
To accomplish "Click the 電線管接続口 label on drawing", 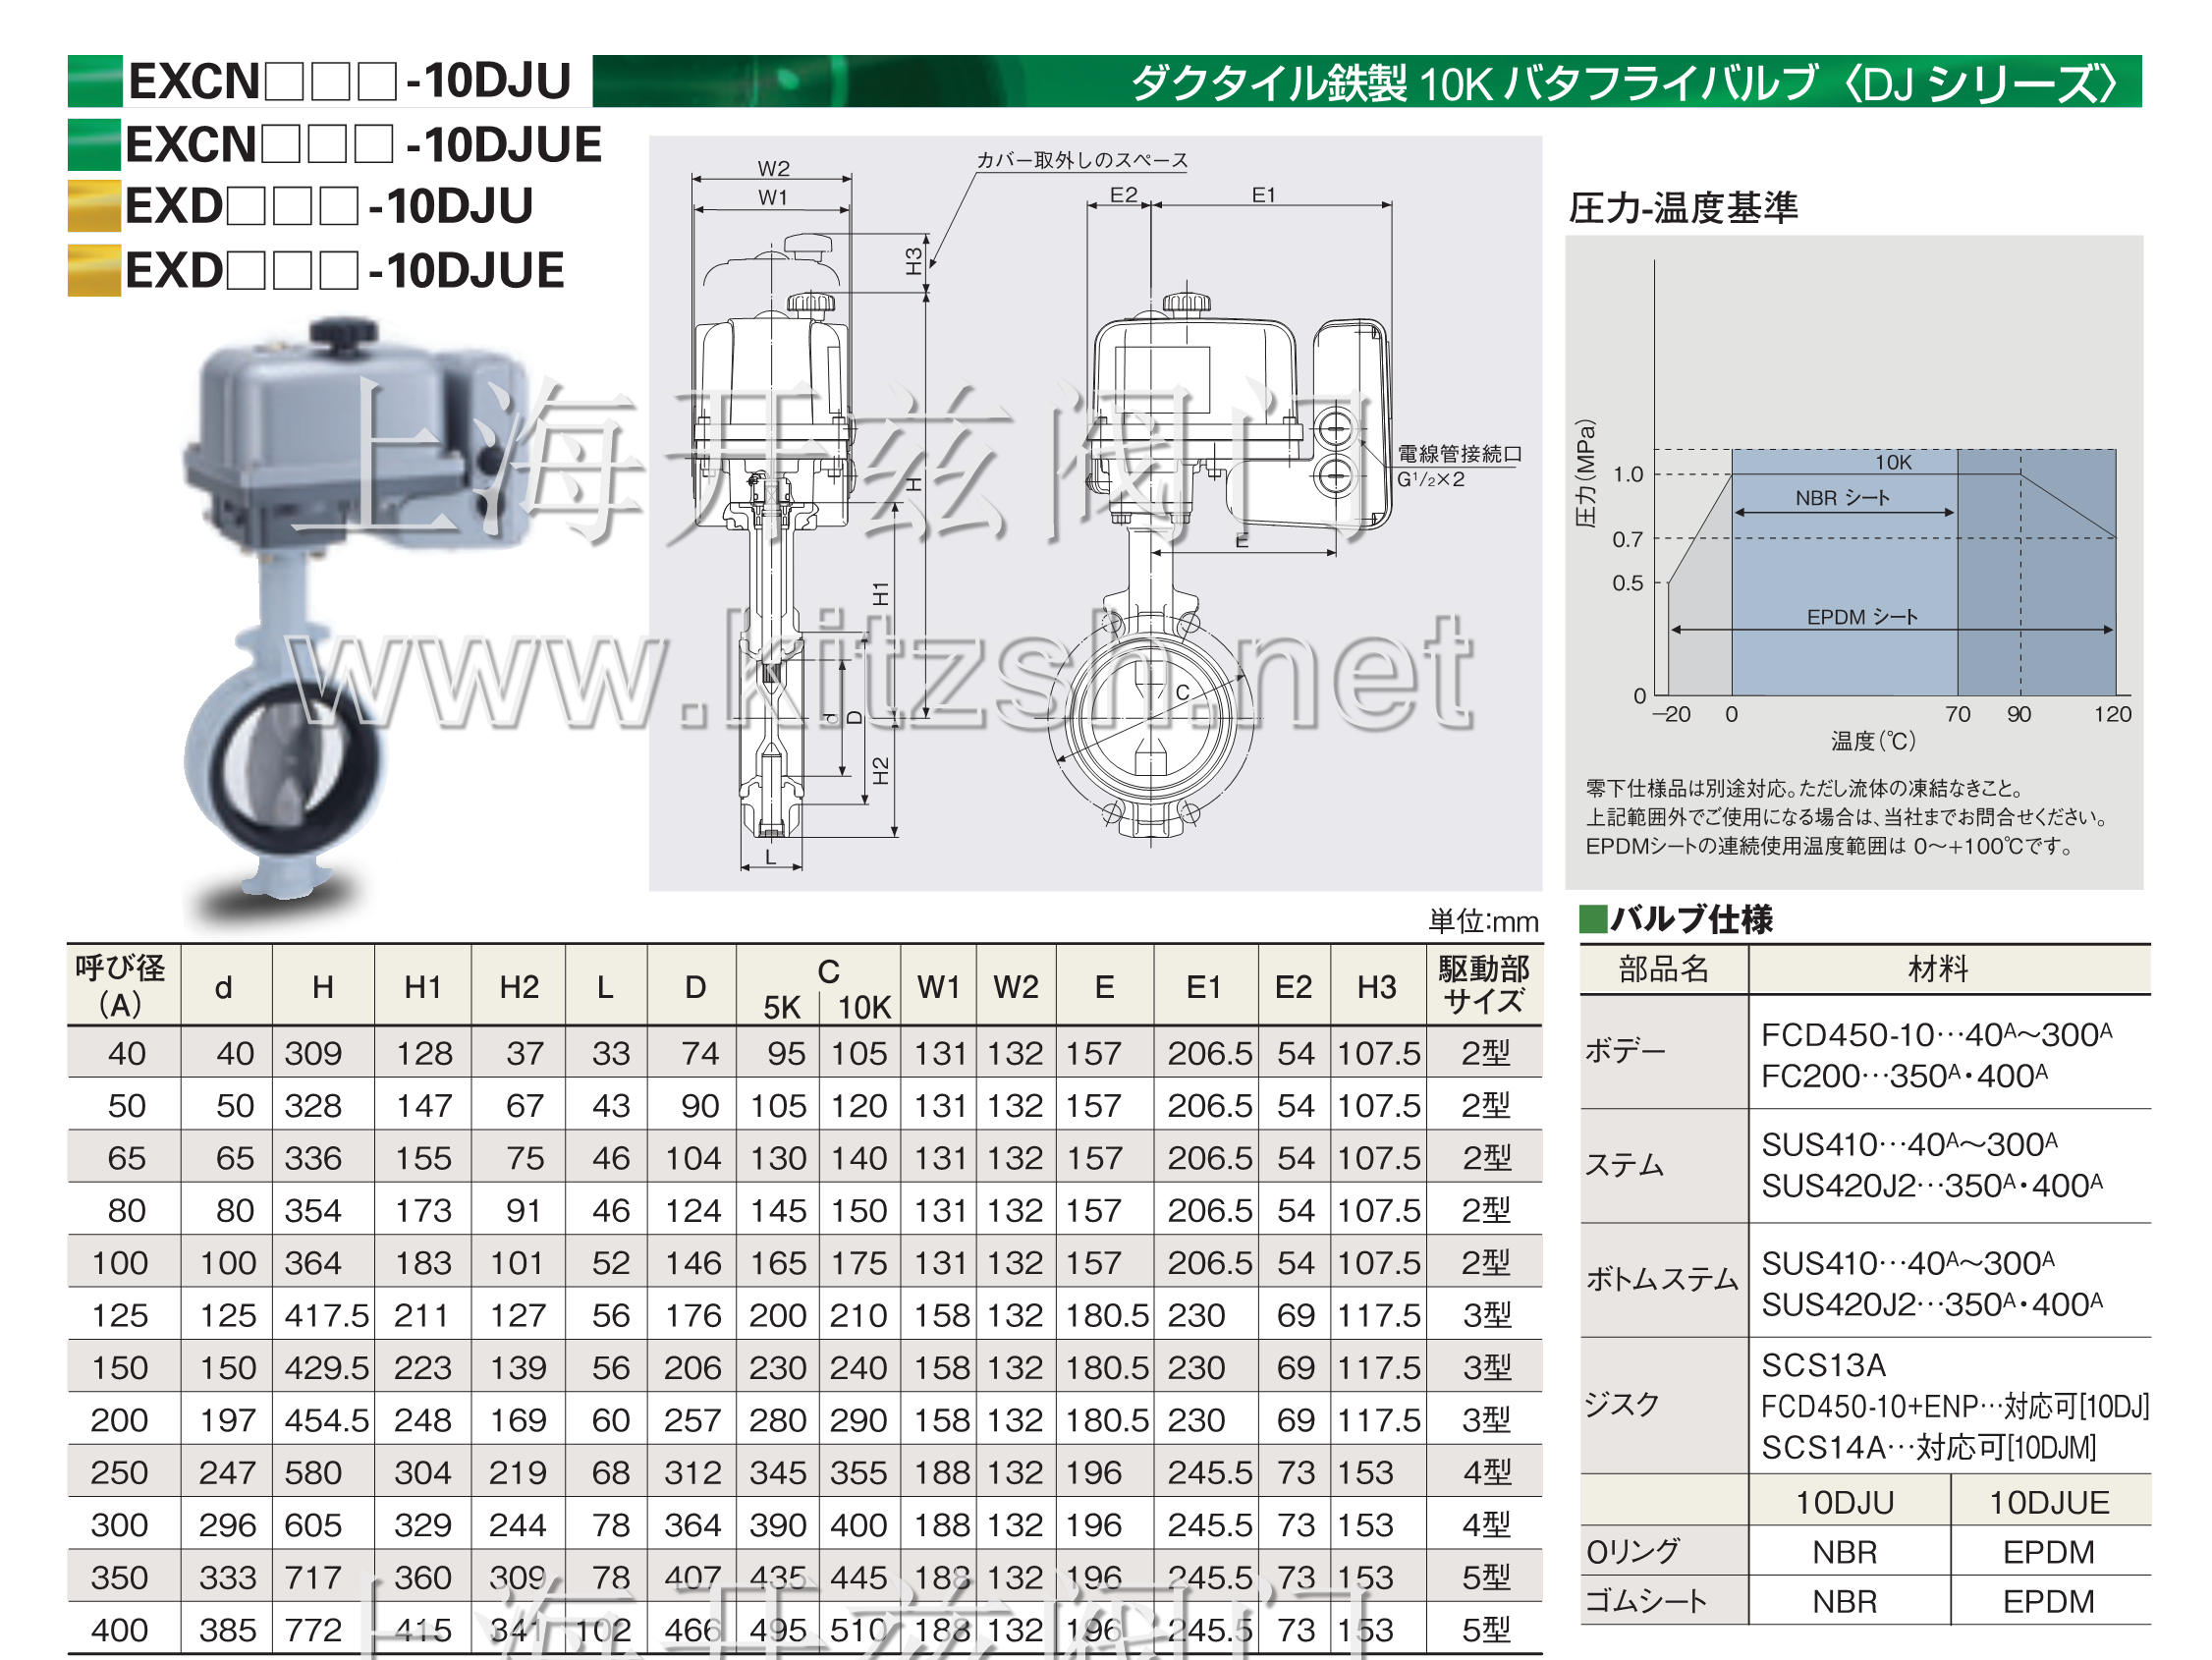I will pos(1459,454).
